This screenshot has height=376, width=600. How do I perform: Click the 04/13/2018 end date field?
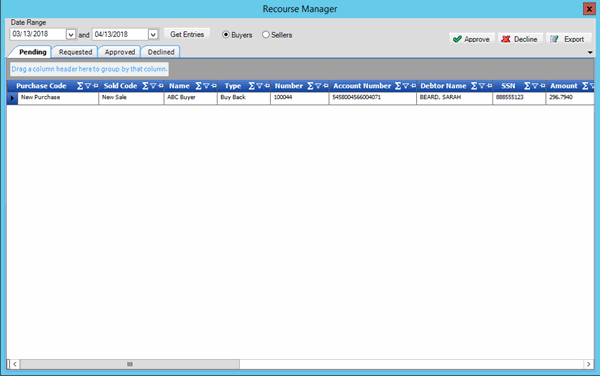click(120, 34)
